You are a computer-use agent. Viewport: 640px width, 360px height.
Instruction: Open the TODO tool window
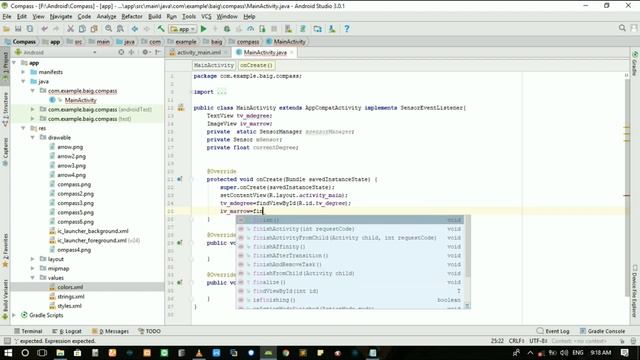pyautogui.click(x=149, y=331)
